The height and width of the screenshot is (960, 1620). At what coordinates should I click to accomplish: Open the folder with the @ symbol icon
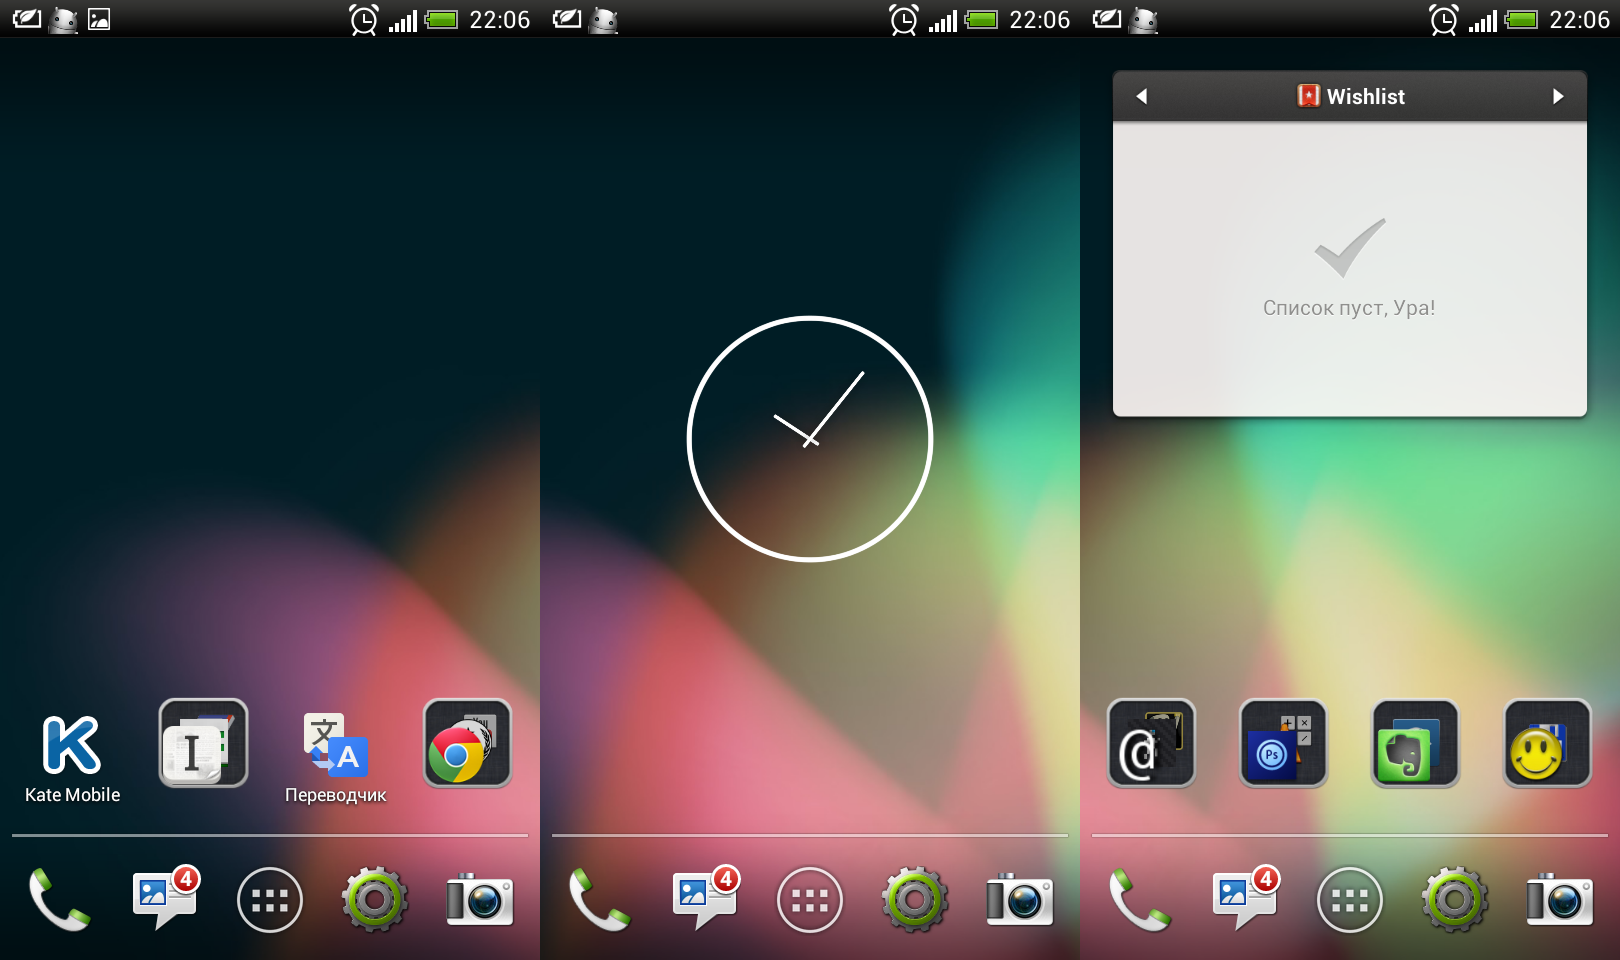[1151, 743]
